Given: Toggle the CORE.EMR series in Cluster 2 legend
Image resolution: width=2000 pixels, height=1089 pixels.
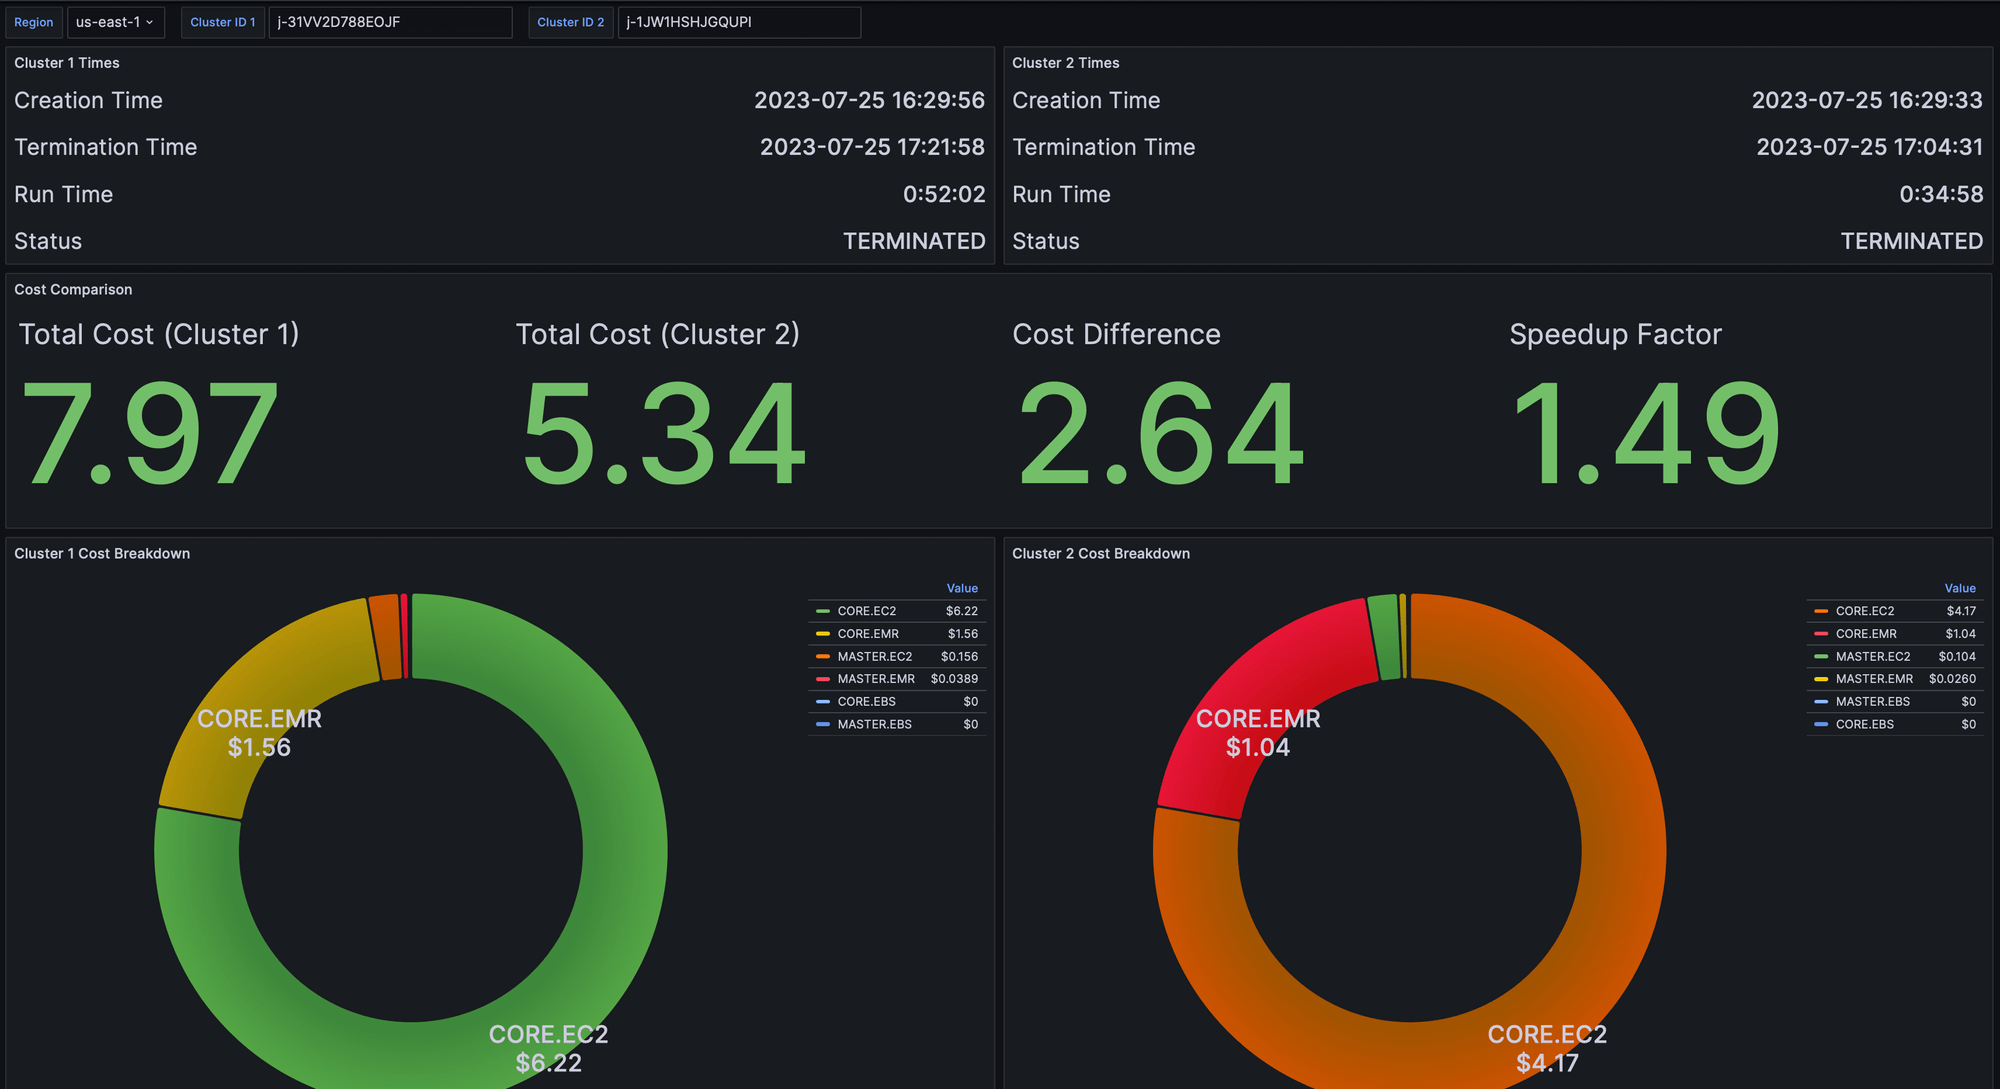Looking at the screenshot, I should coord(1863,633).
